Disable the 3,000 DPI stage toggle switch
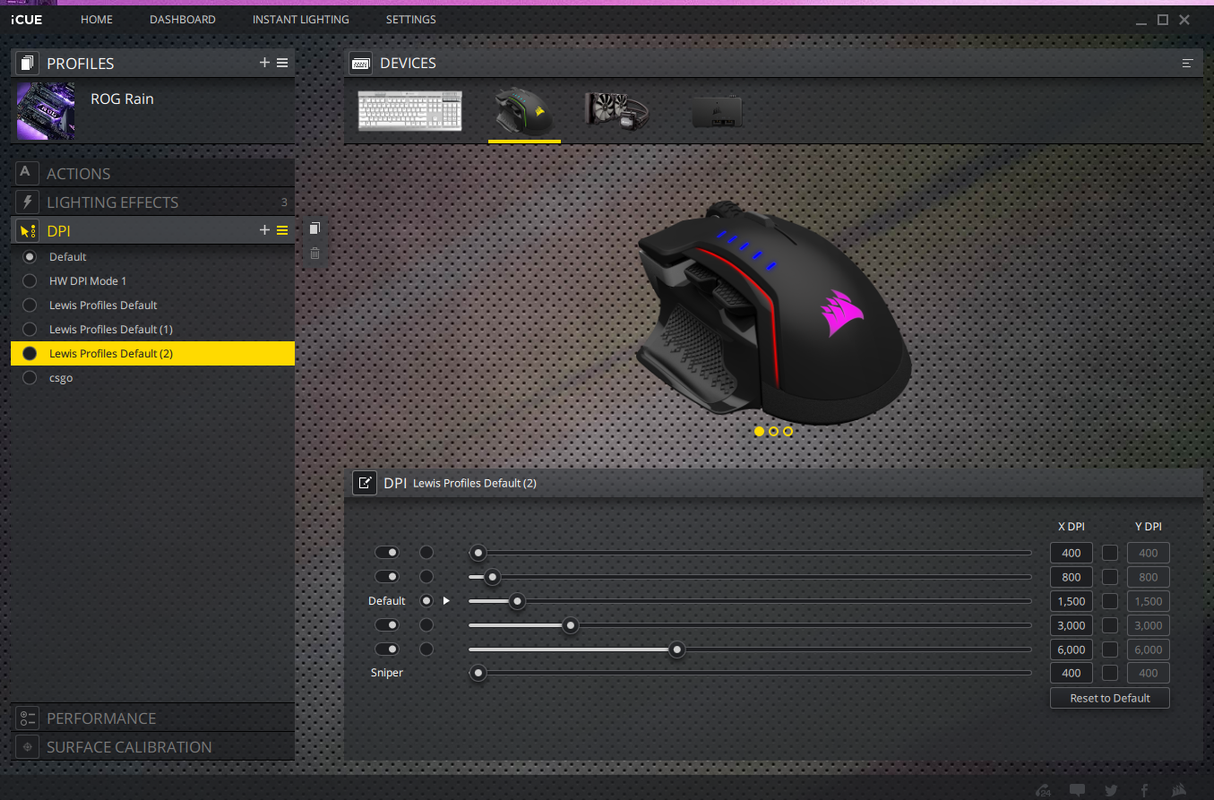The width and height of the screenshot is (1214, 800). click(386, 625)
